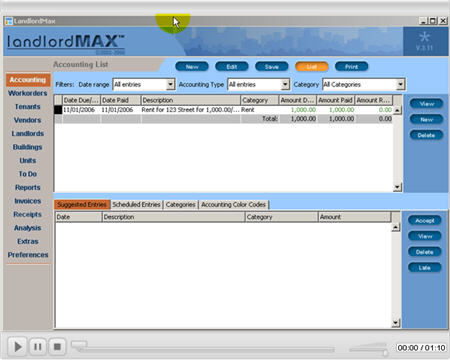Click accounting list scroll up arrow
This screenshot has width=450, height=360.
tap(397, 110)
